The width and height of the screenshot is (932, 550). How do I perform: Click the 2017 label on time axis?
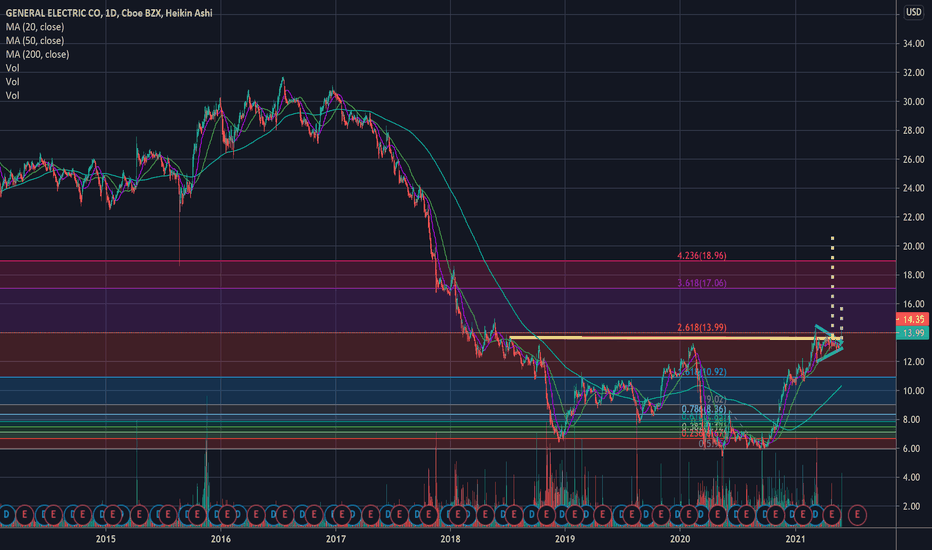[336, 539]
